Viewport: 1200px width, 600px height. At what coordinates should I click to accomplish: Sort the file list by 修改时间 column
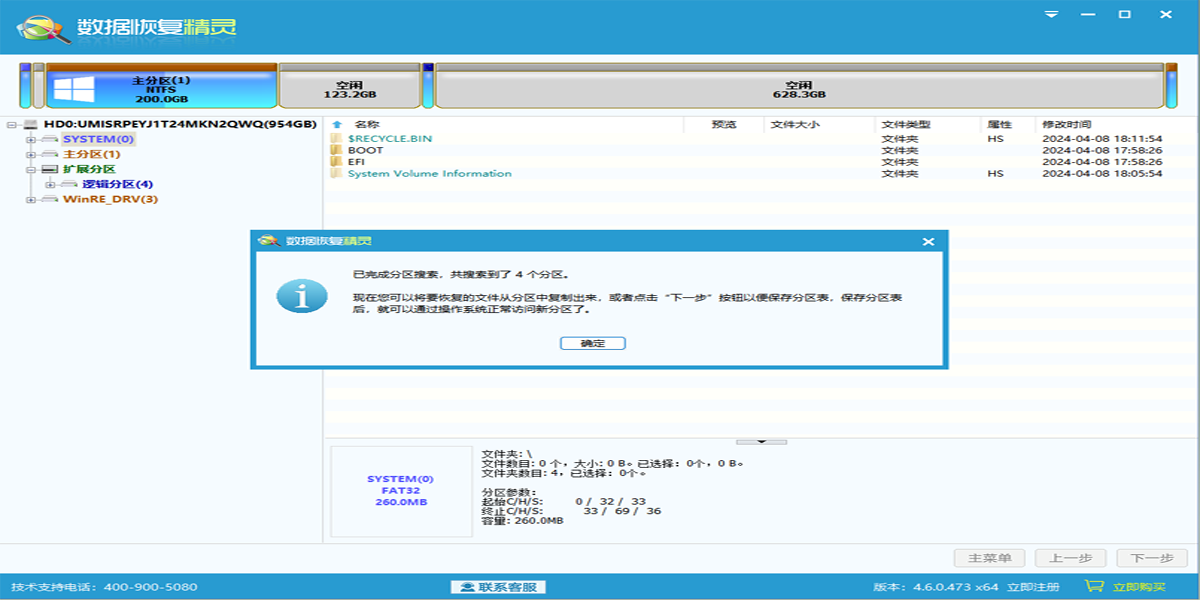coord(1066,125)
